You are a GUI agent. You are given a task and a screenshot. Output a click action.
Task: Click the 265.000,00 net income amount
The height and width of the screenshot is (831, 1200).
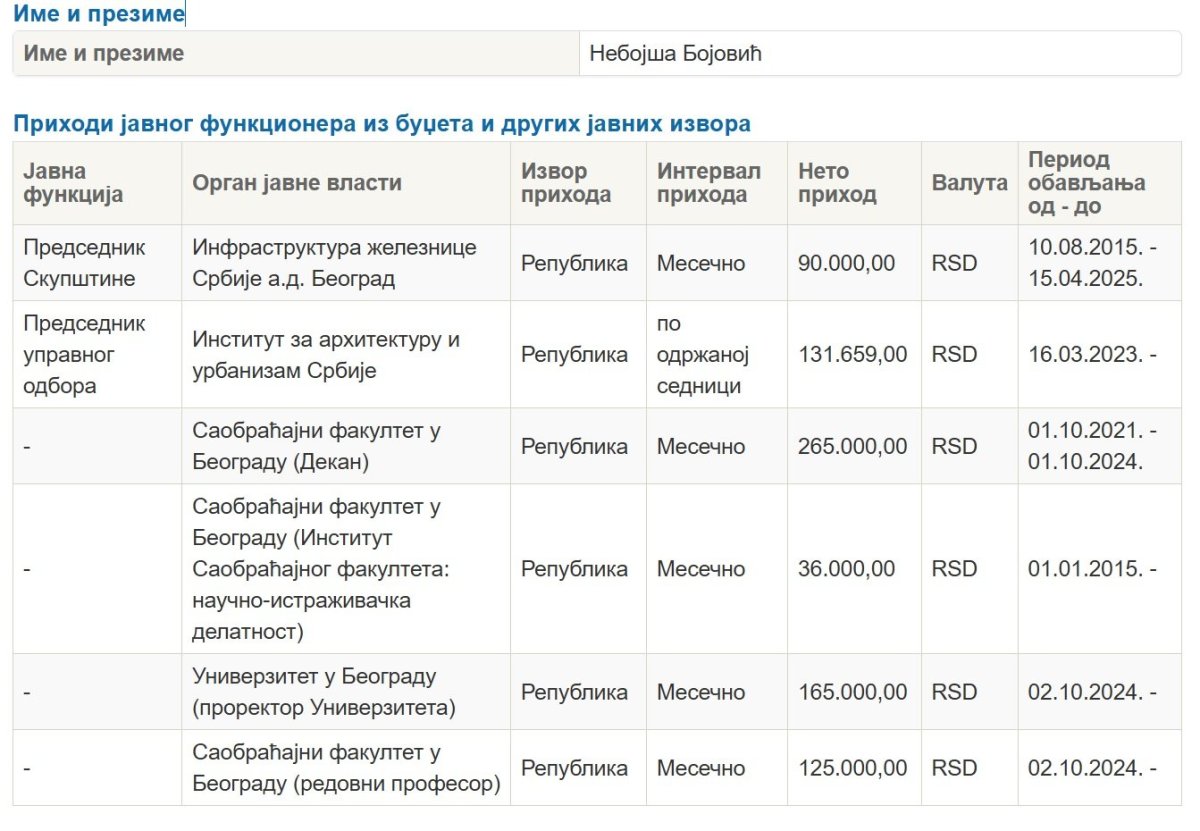click(x=852, y=446)
